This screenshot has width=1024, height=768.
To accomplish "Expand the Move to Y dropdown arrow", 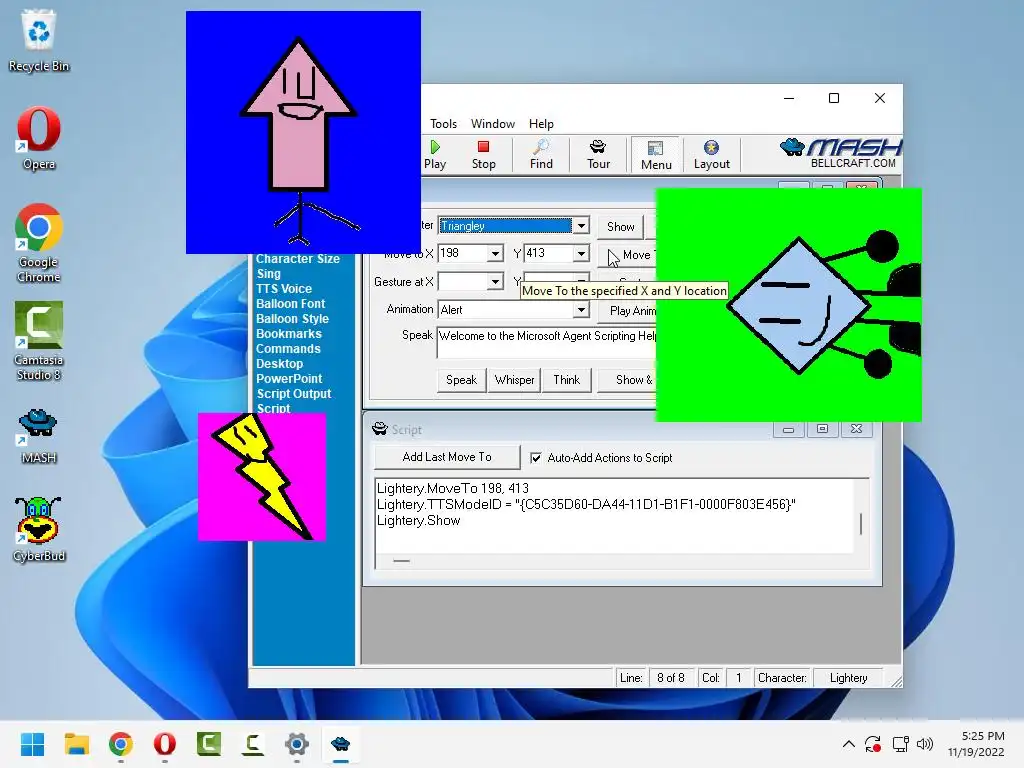I will pyautogui.click(x=581, y=253).
